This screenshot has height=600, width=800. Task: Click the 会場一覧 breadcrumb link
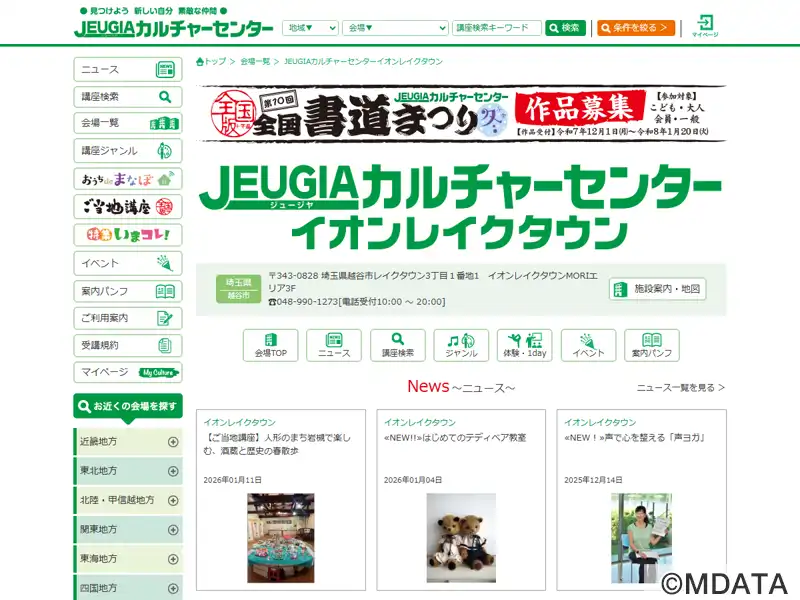255,62
